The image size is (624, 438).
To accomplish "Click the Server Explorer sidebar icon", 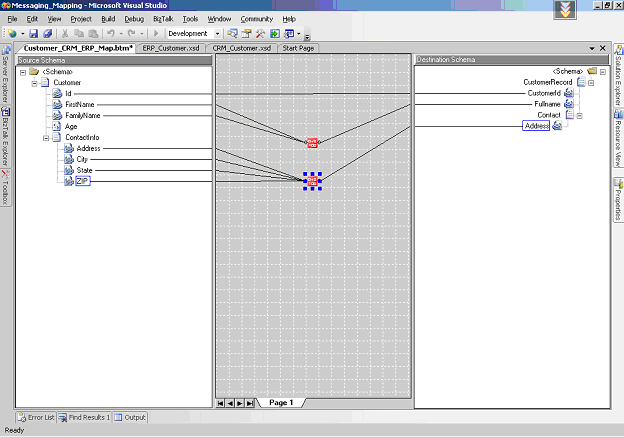I will coord(6,49).
